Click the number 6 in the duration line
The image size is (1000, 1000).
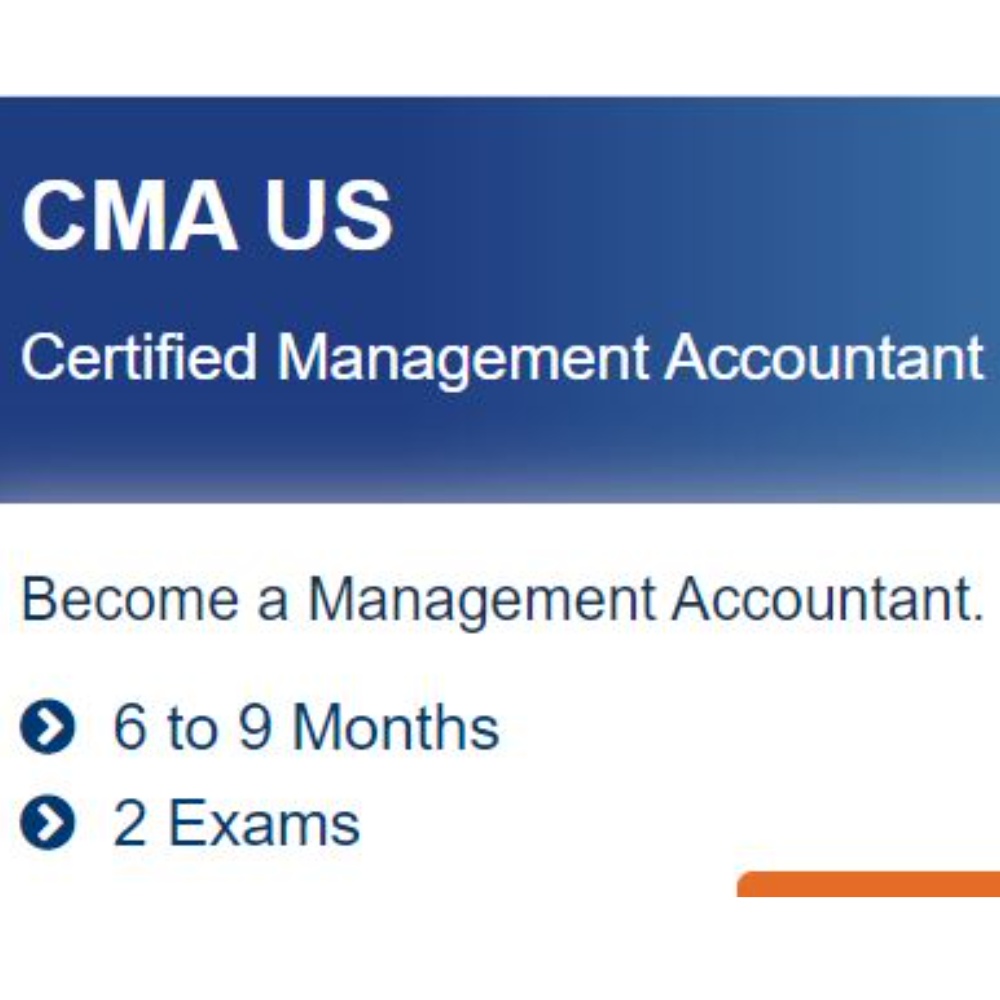[x=129, y=728]
